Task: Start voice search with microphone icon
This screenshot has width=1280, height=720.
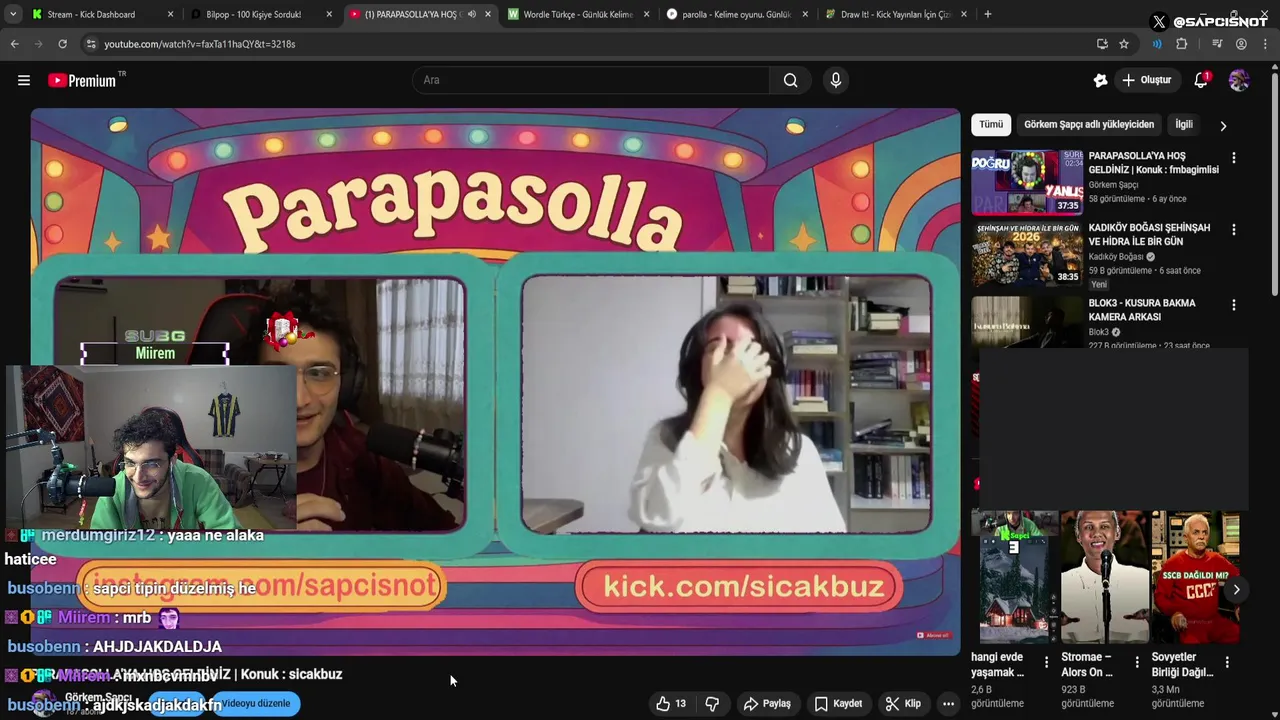Action: 836,80
